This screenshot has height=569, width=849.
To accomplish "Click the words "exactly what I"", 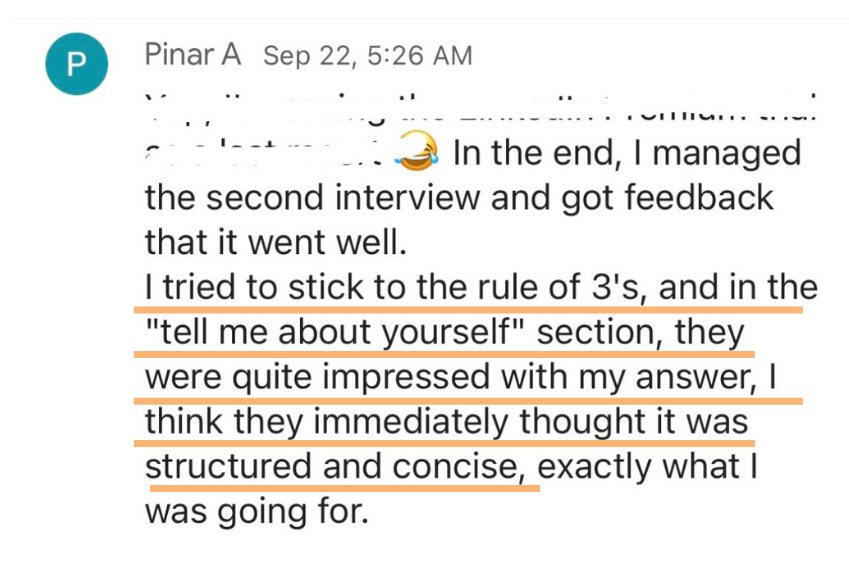I will point(647,467).
